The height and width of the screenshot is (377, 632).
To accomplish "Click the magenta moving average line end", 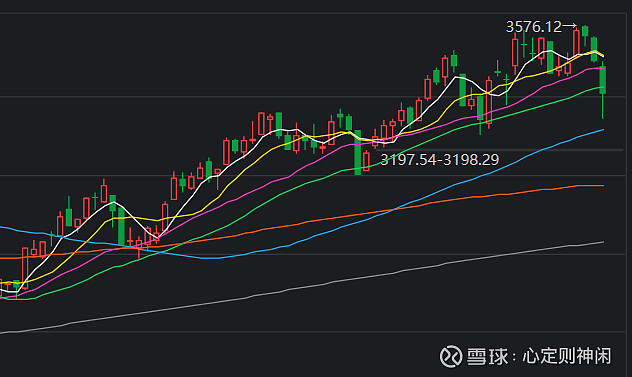I will click(x=603, y=69).
